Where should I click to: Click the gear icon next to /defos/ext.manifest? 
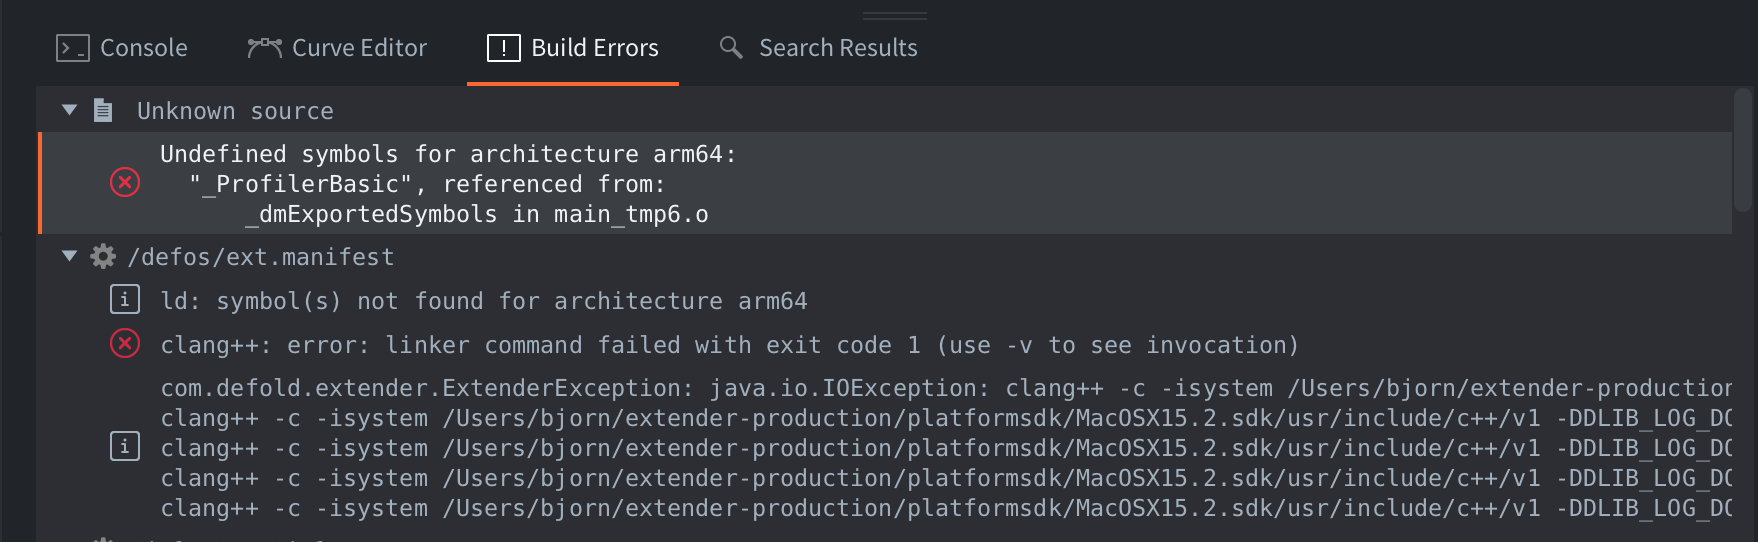click(x=103, y=257)
